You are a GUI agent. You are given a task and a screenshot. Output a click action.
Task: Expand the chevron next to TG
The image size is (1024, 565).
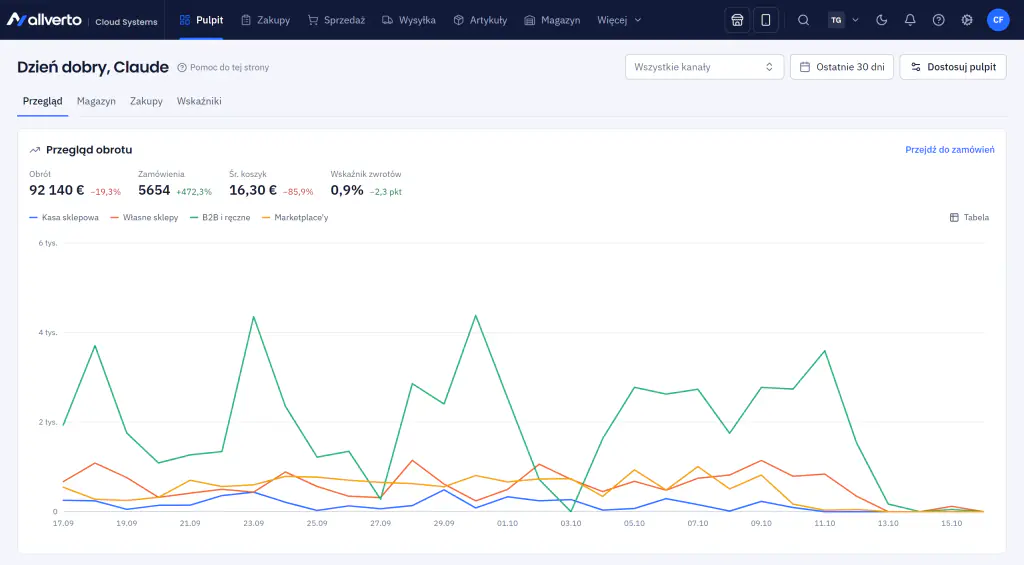coord(856,20)
